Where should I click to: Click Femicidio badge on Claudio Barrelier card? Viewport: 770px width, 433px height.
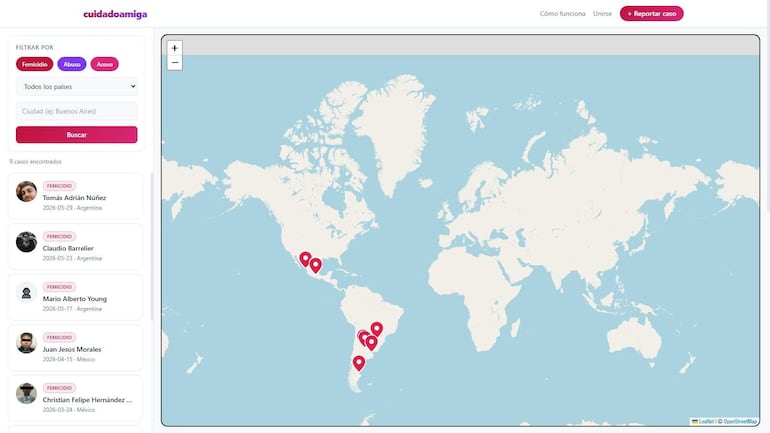pyautogui.click(x=59, y=237)
